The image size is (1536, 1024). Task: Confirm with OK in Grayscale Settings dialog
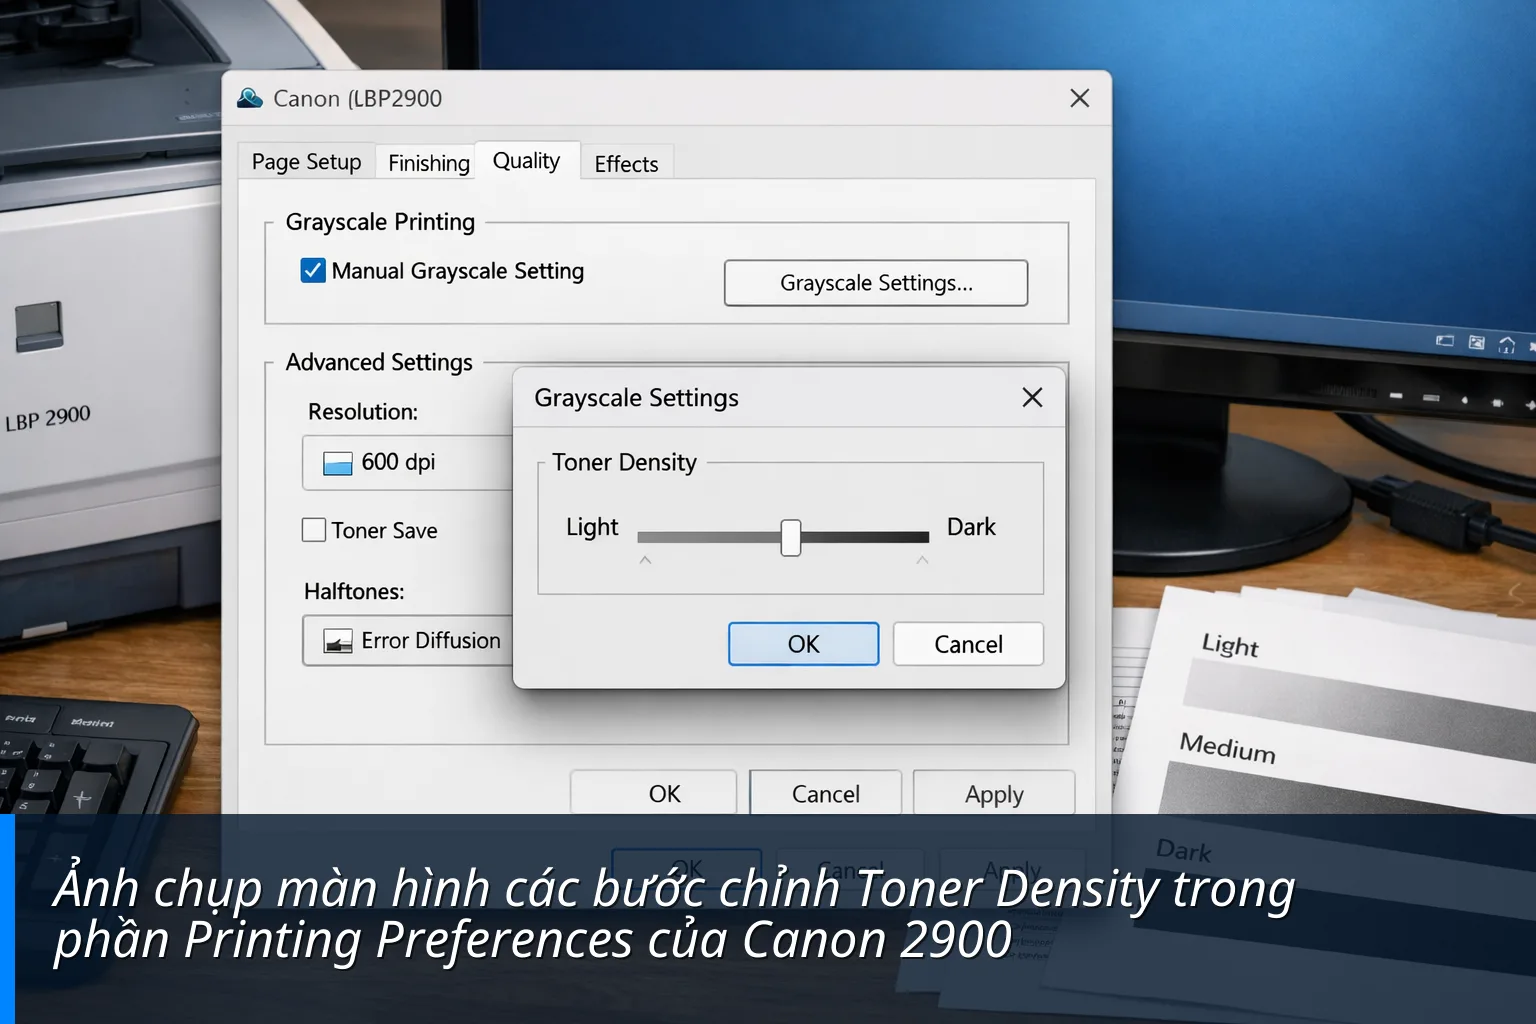tap(804, 644)
